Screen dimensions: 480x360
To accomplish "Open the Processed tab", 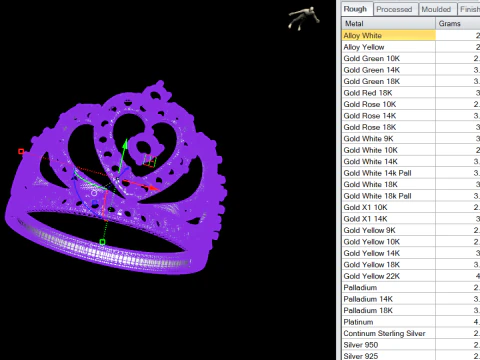I will pos(394,9).
